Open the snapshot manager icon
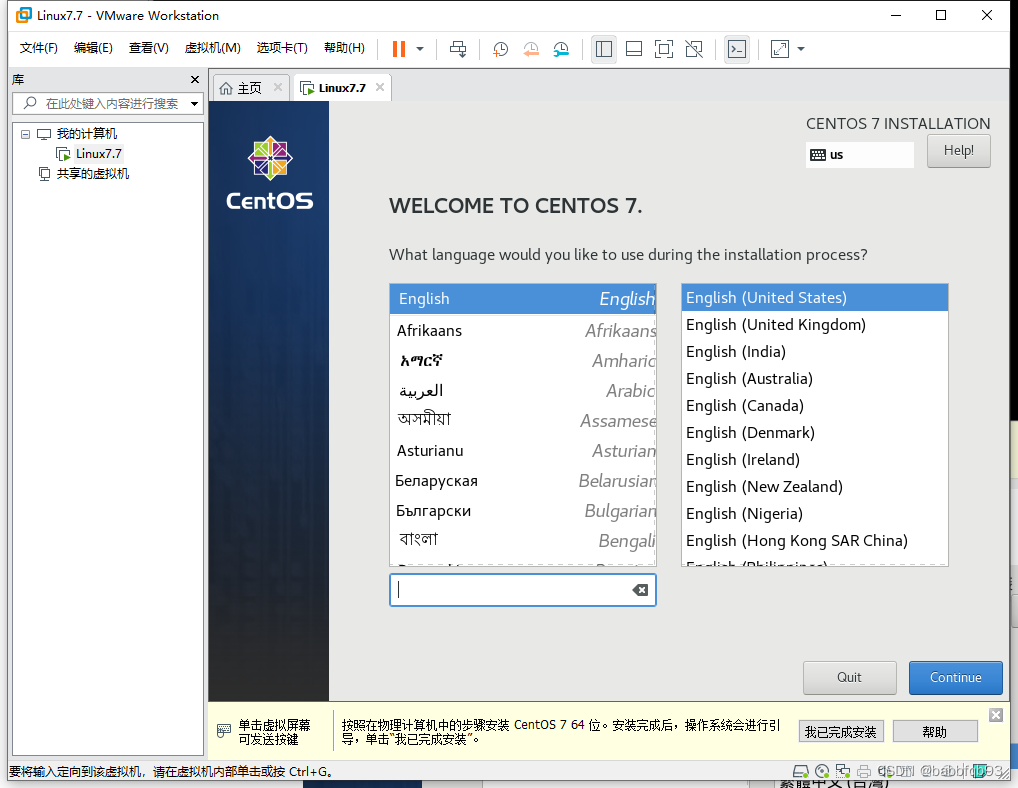The height and width of the screenshot is (788, 1018). tap(561, 49)
